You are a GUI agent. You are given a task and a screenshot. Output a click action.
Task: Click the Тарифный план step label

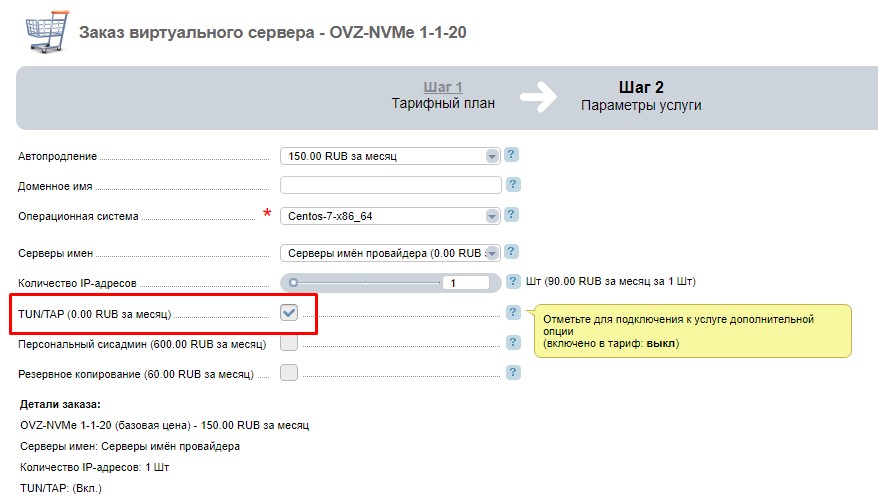click(x=443, y=104)
